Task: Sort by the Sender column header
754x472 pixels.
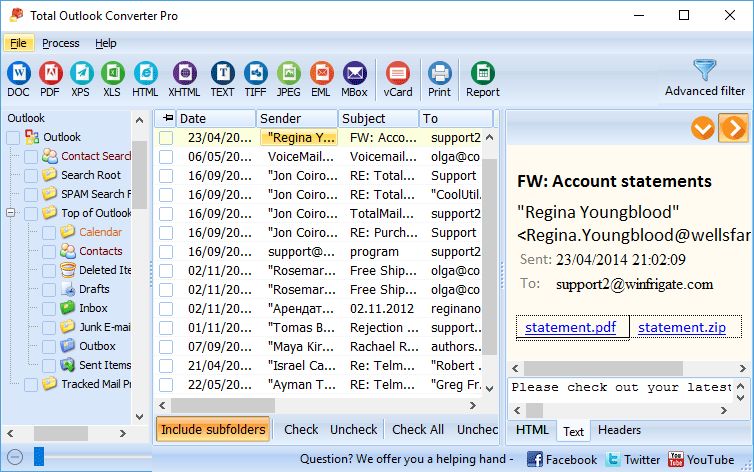Action: 297,118
